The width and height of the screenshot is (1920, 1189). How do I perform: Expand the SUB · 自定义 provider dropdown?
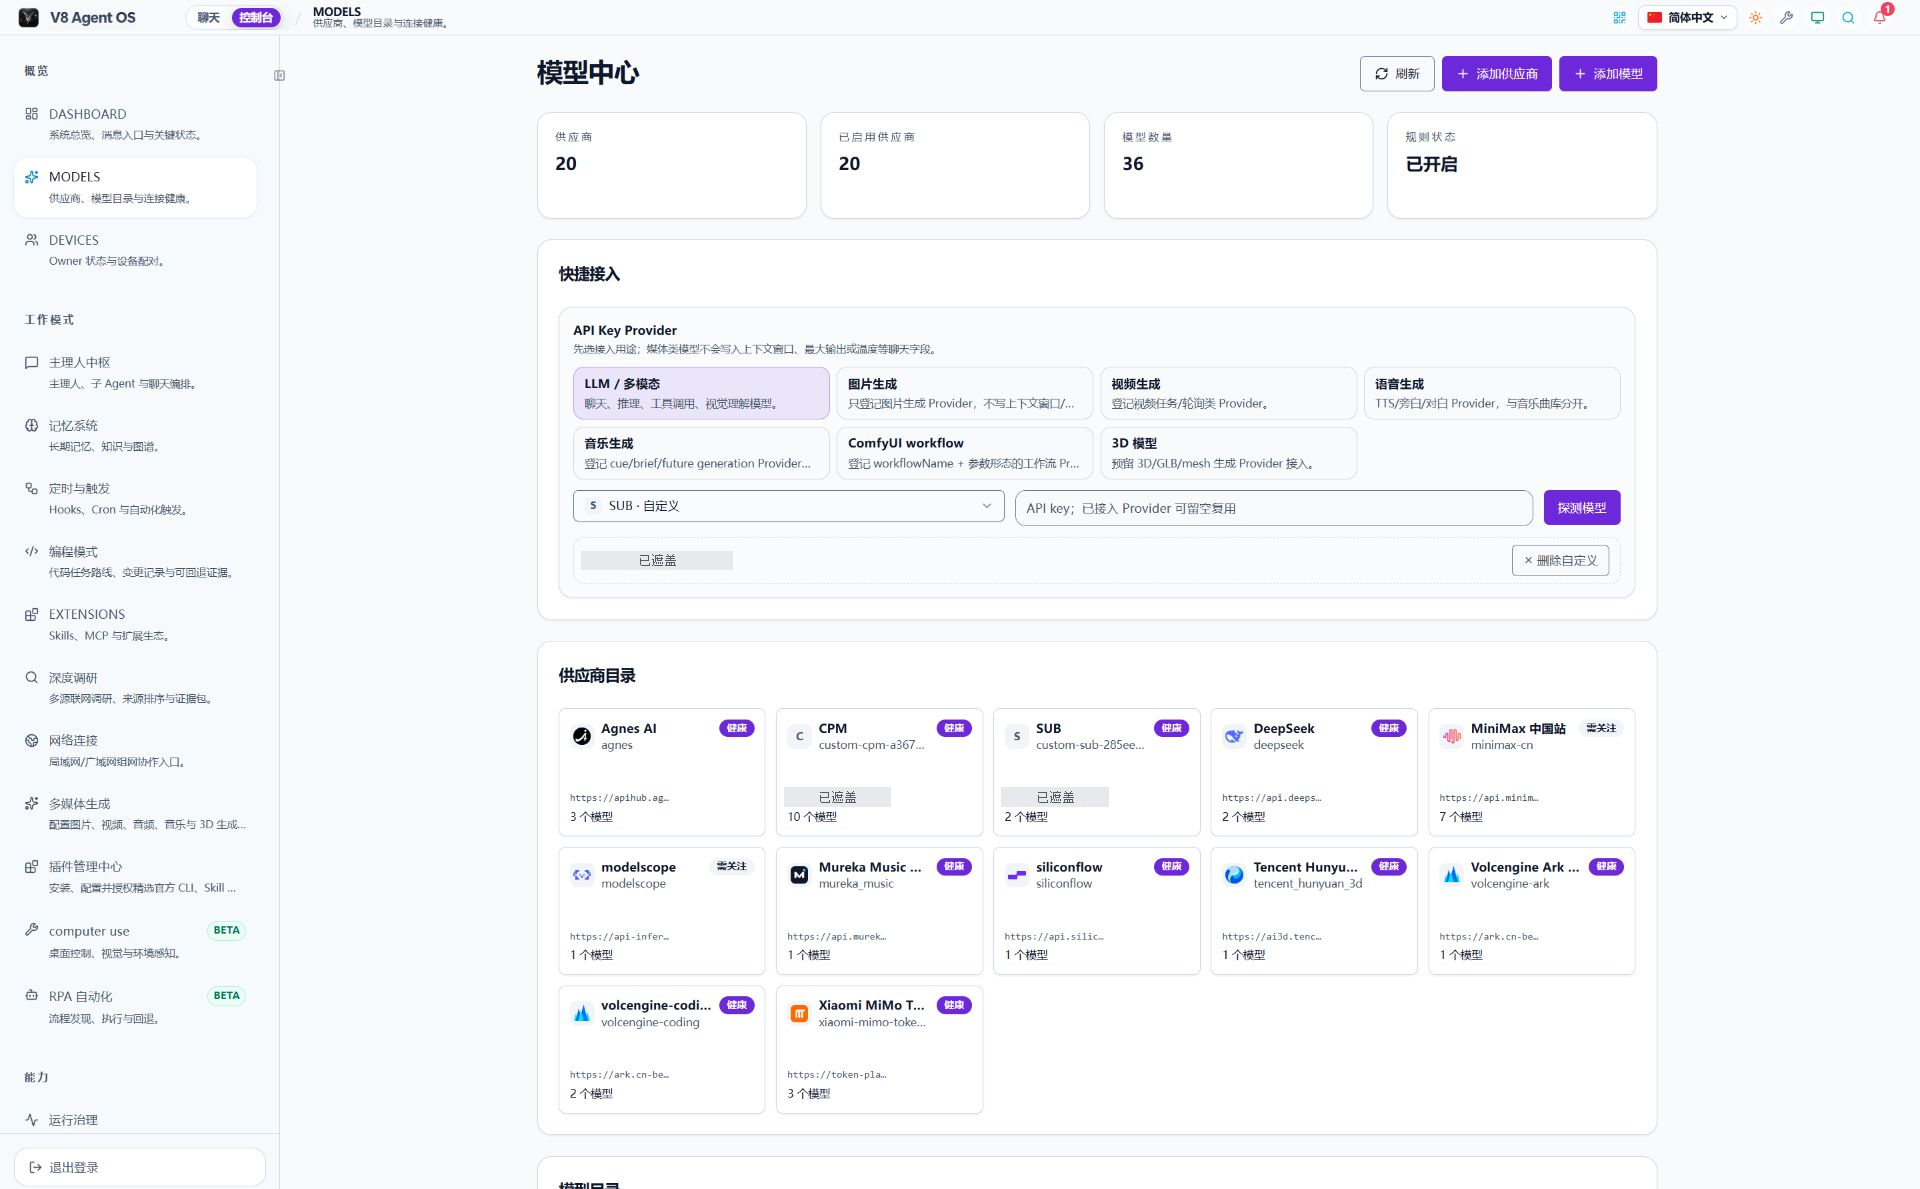coord(788,506)
